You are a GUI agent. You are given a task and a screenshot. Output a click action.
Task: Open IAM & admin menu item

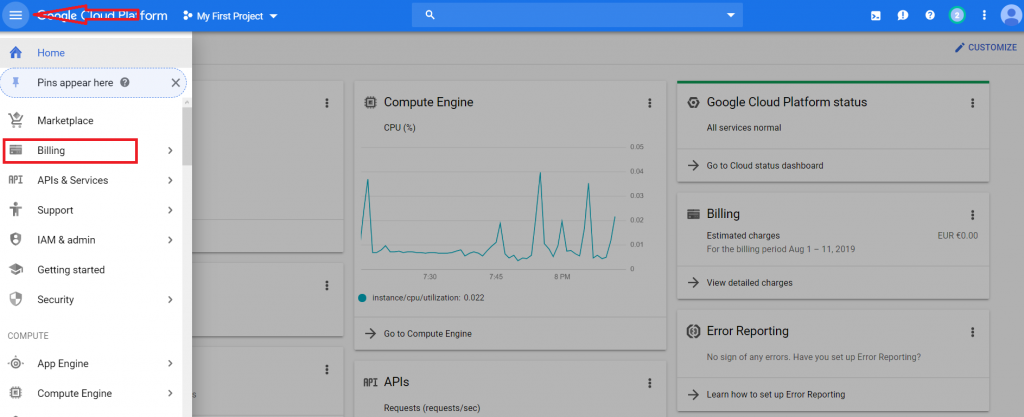tap(91, 240)
